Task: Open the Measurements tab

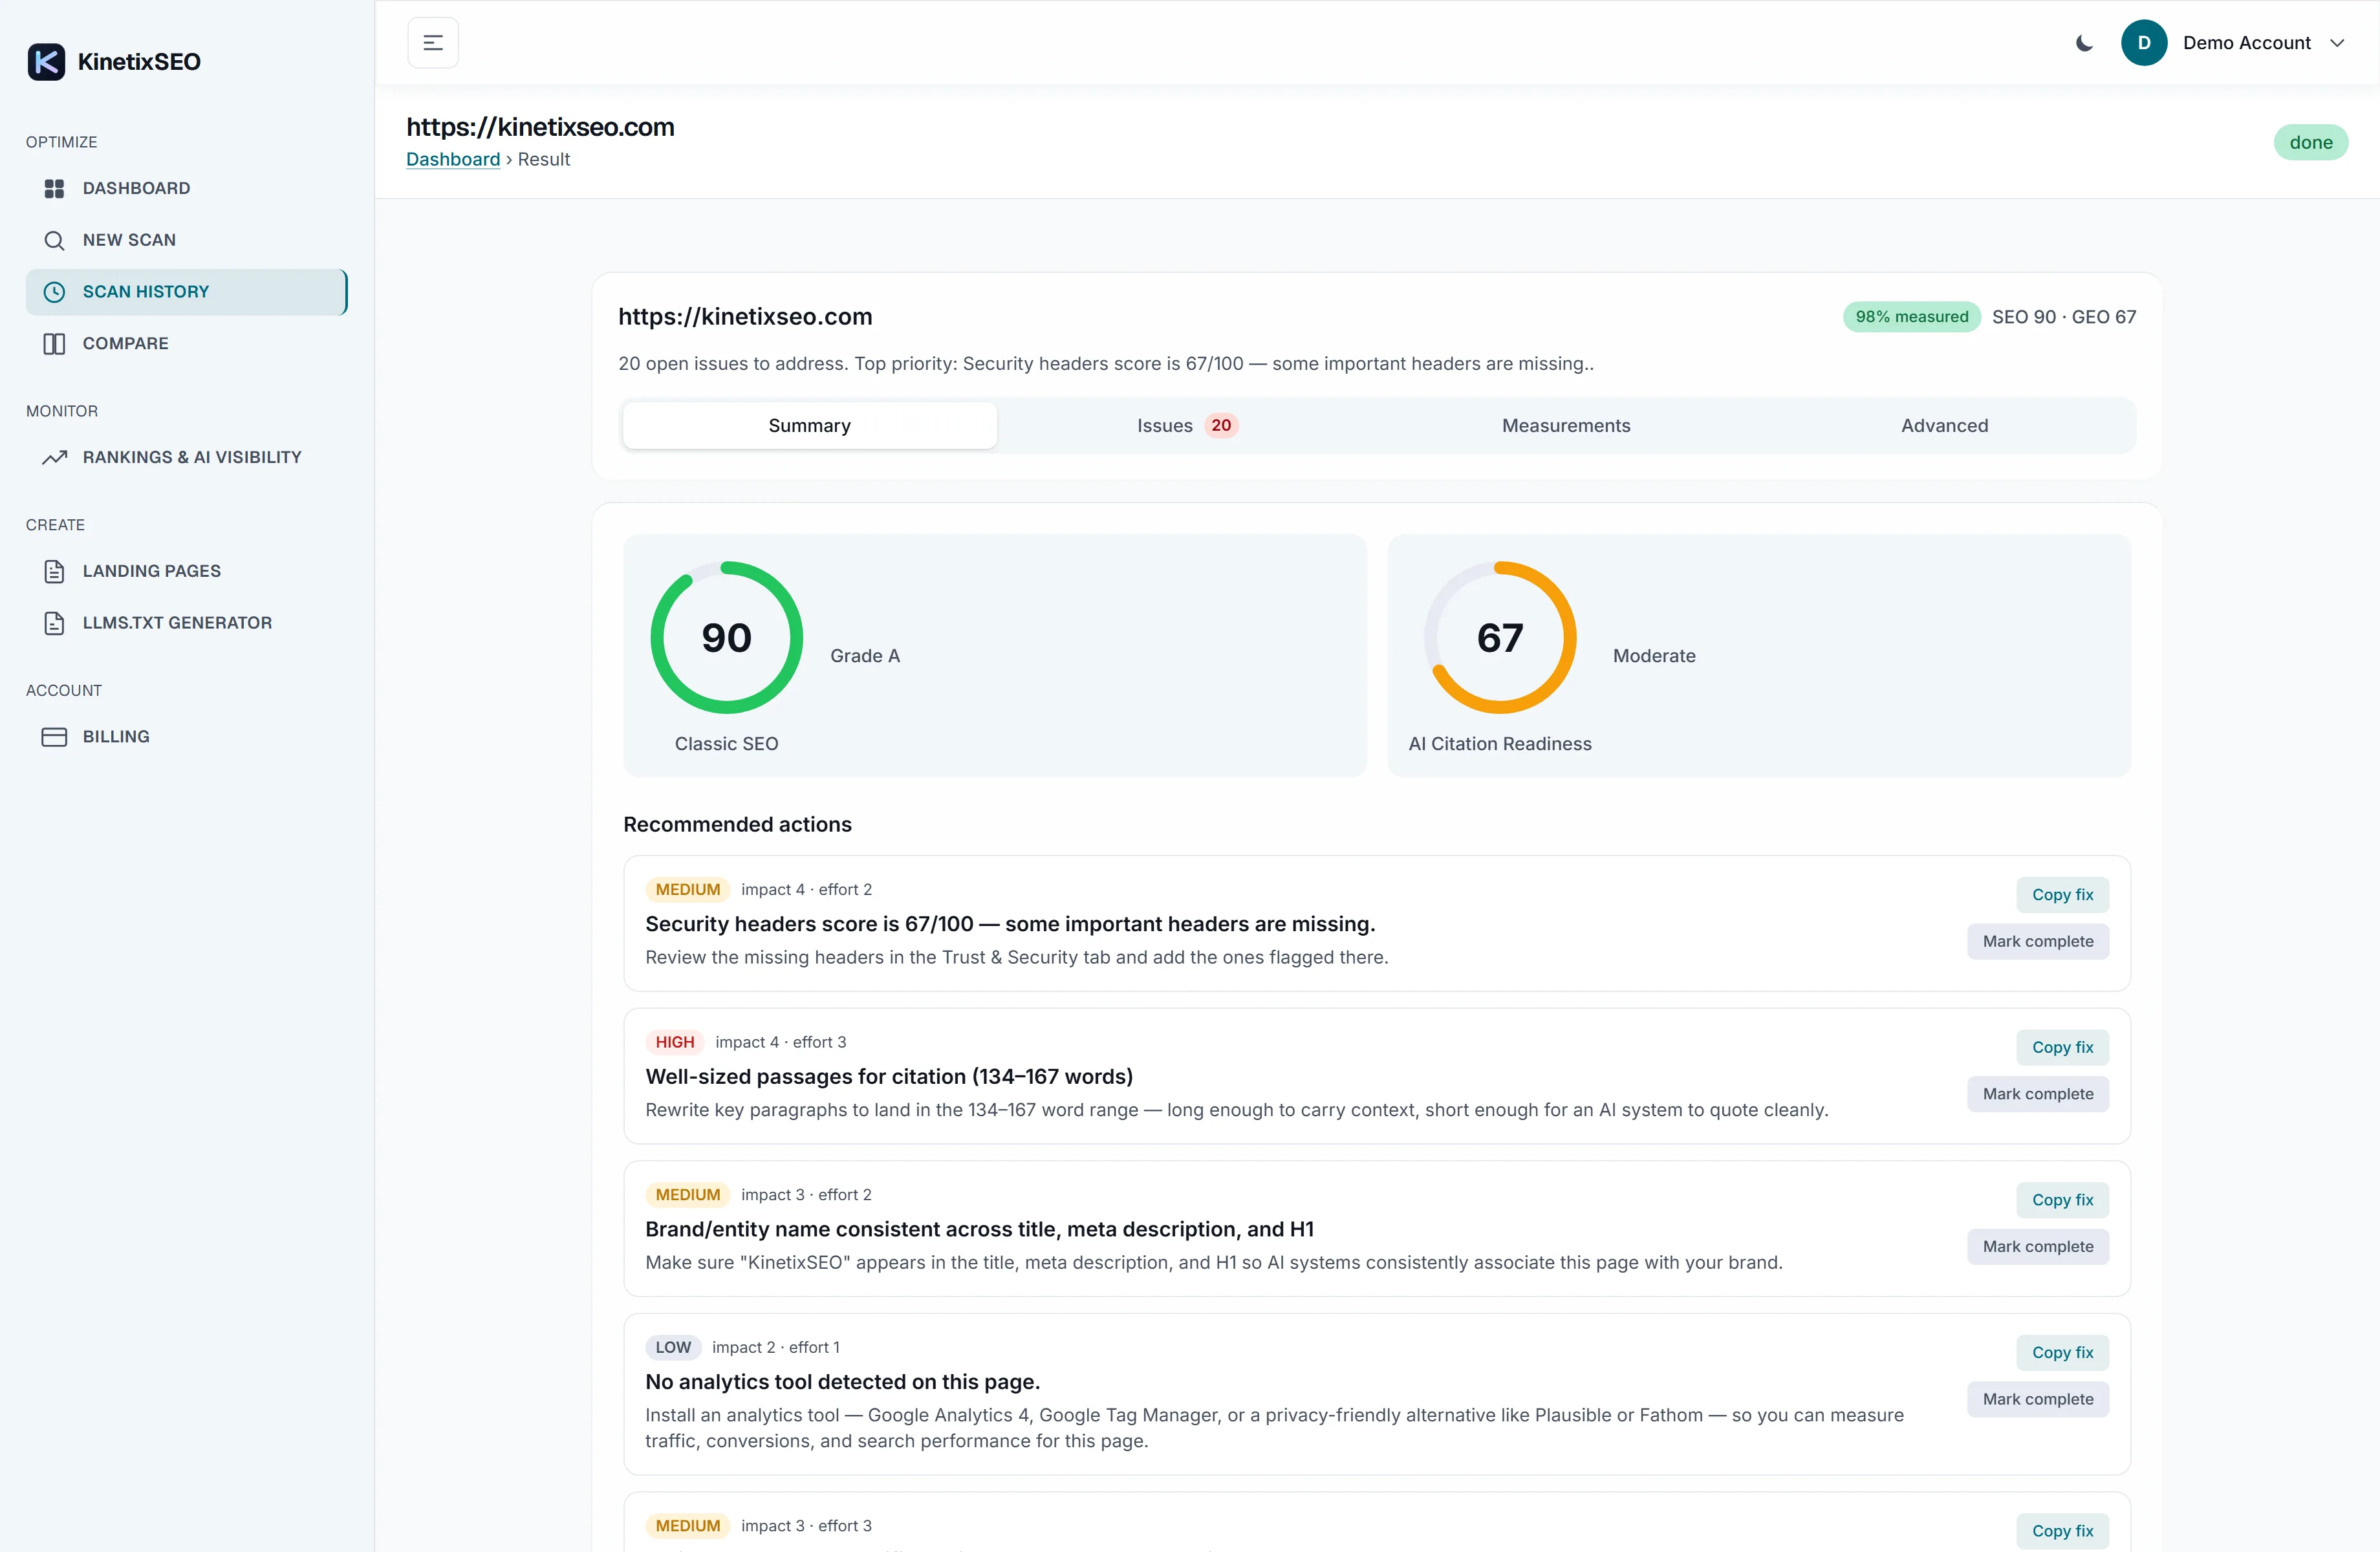Action: (x=1566, y=426)
